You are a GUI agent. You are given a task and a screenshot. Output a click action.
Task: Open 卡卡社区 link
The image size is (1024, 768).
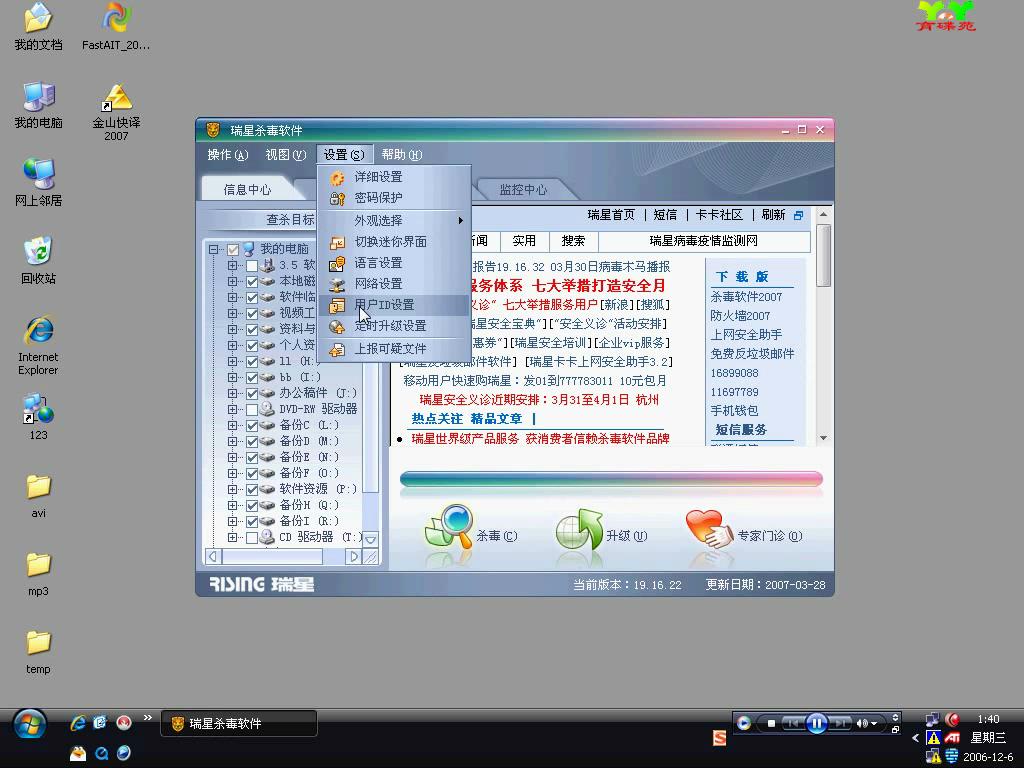(719, 215)
